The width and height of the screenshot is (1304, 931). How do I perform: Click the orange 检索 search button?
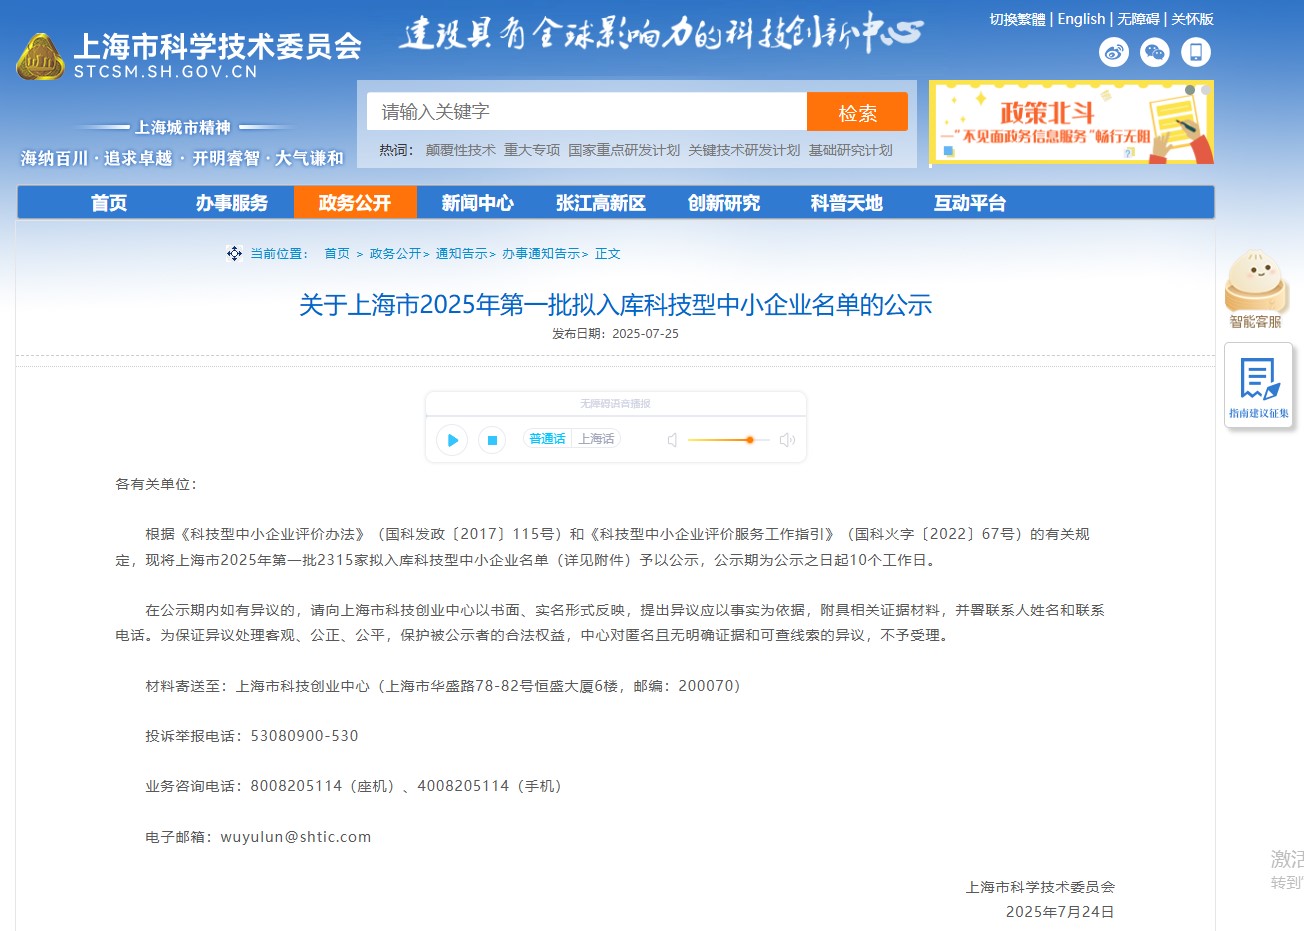(x=857, y=112)
